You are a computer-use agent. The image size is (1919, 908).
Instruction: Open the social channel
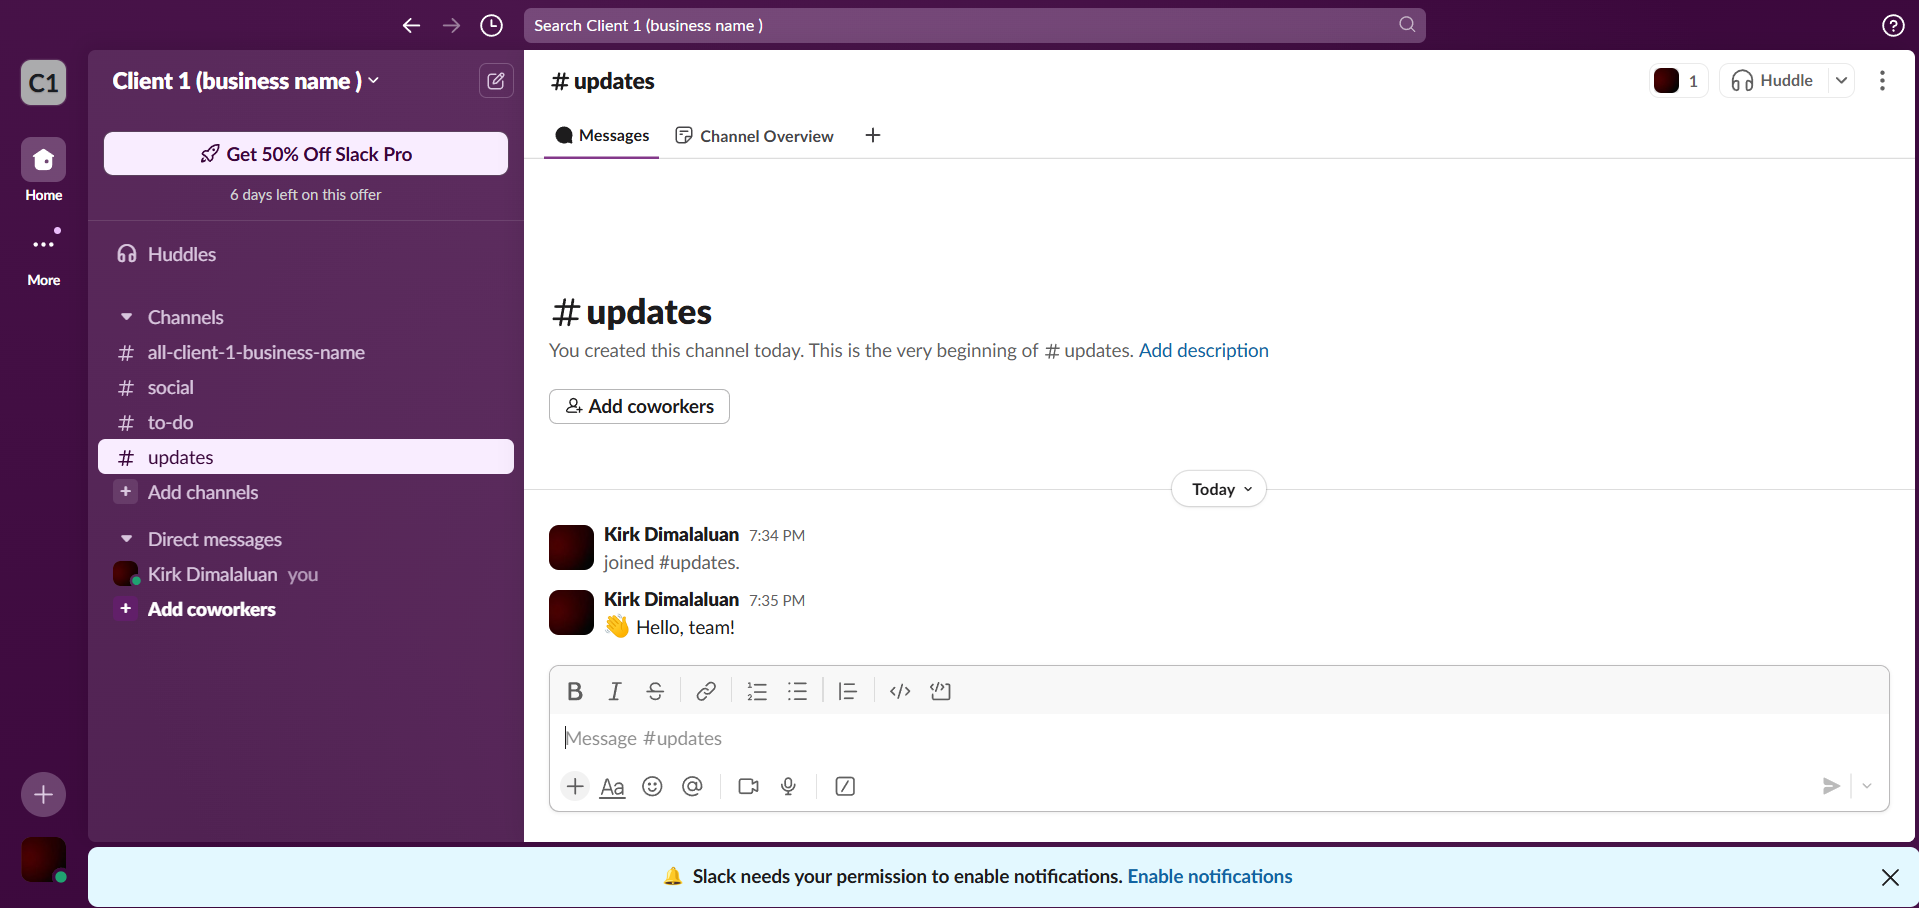(171, 387)
